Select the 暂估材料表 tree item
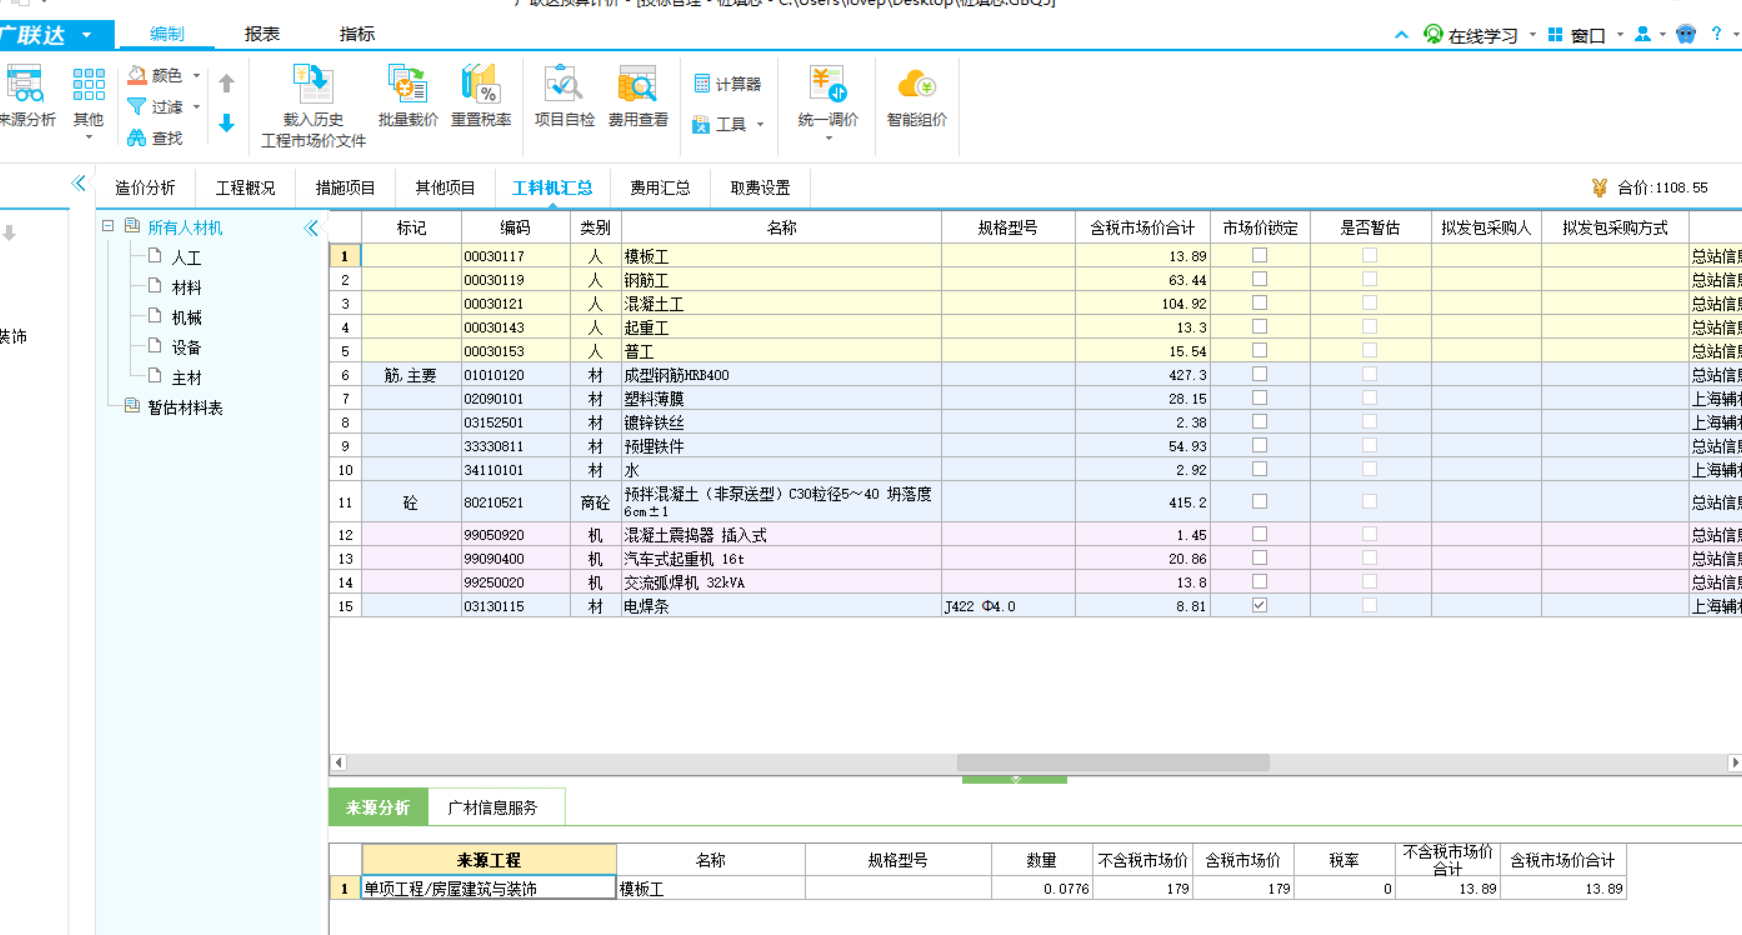This screenshot has height=935, width=1742. click(185, 408)
